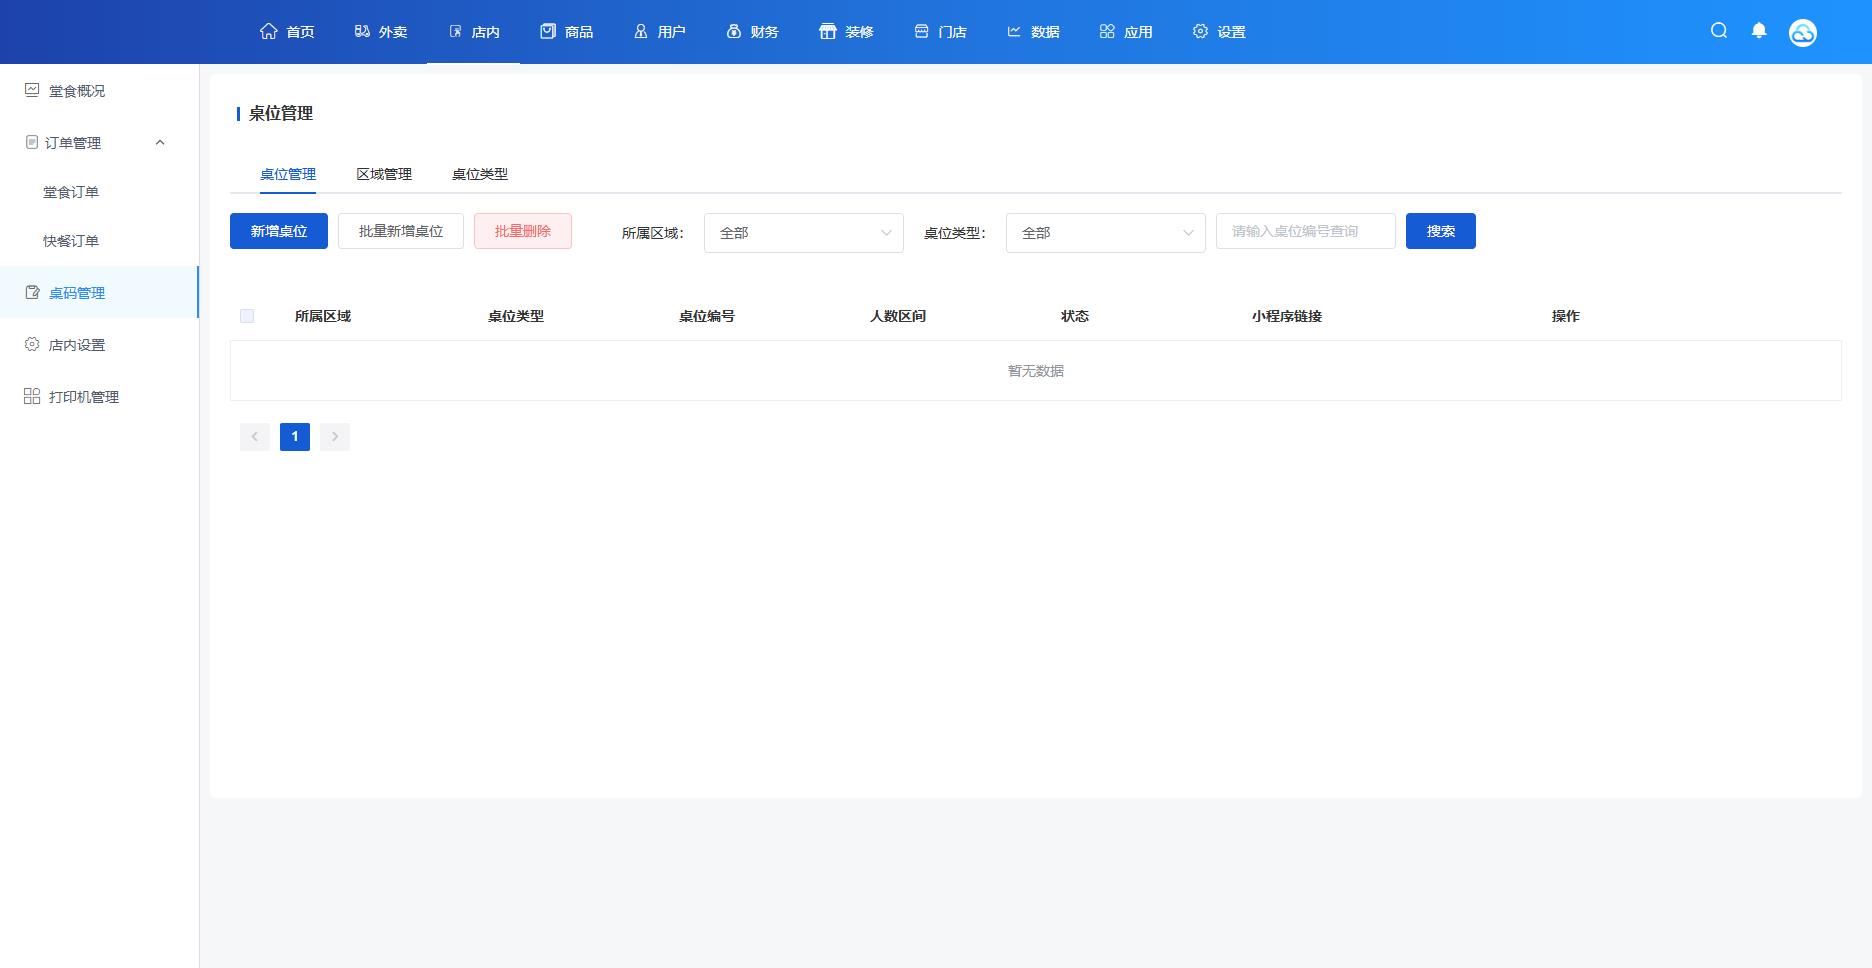The height and width of the screenshot is (968, 1872).
Task: Go to next page arrow
Action: pyautogui.click(x=335, y=437)
